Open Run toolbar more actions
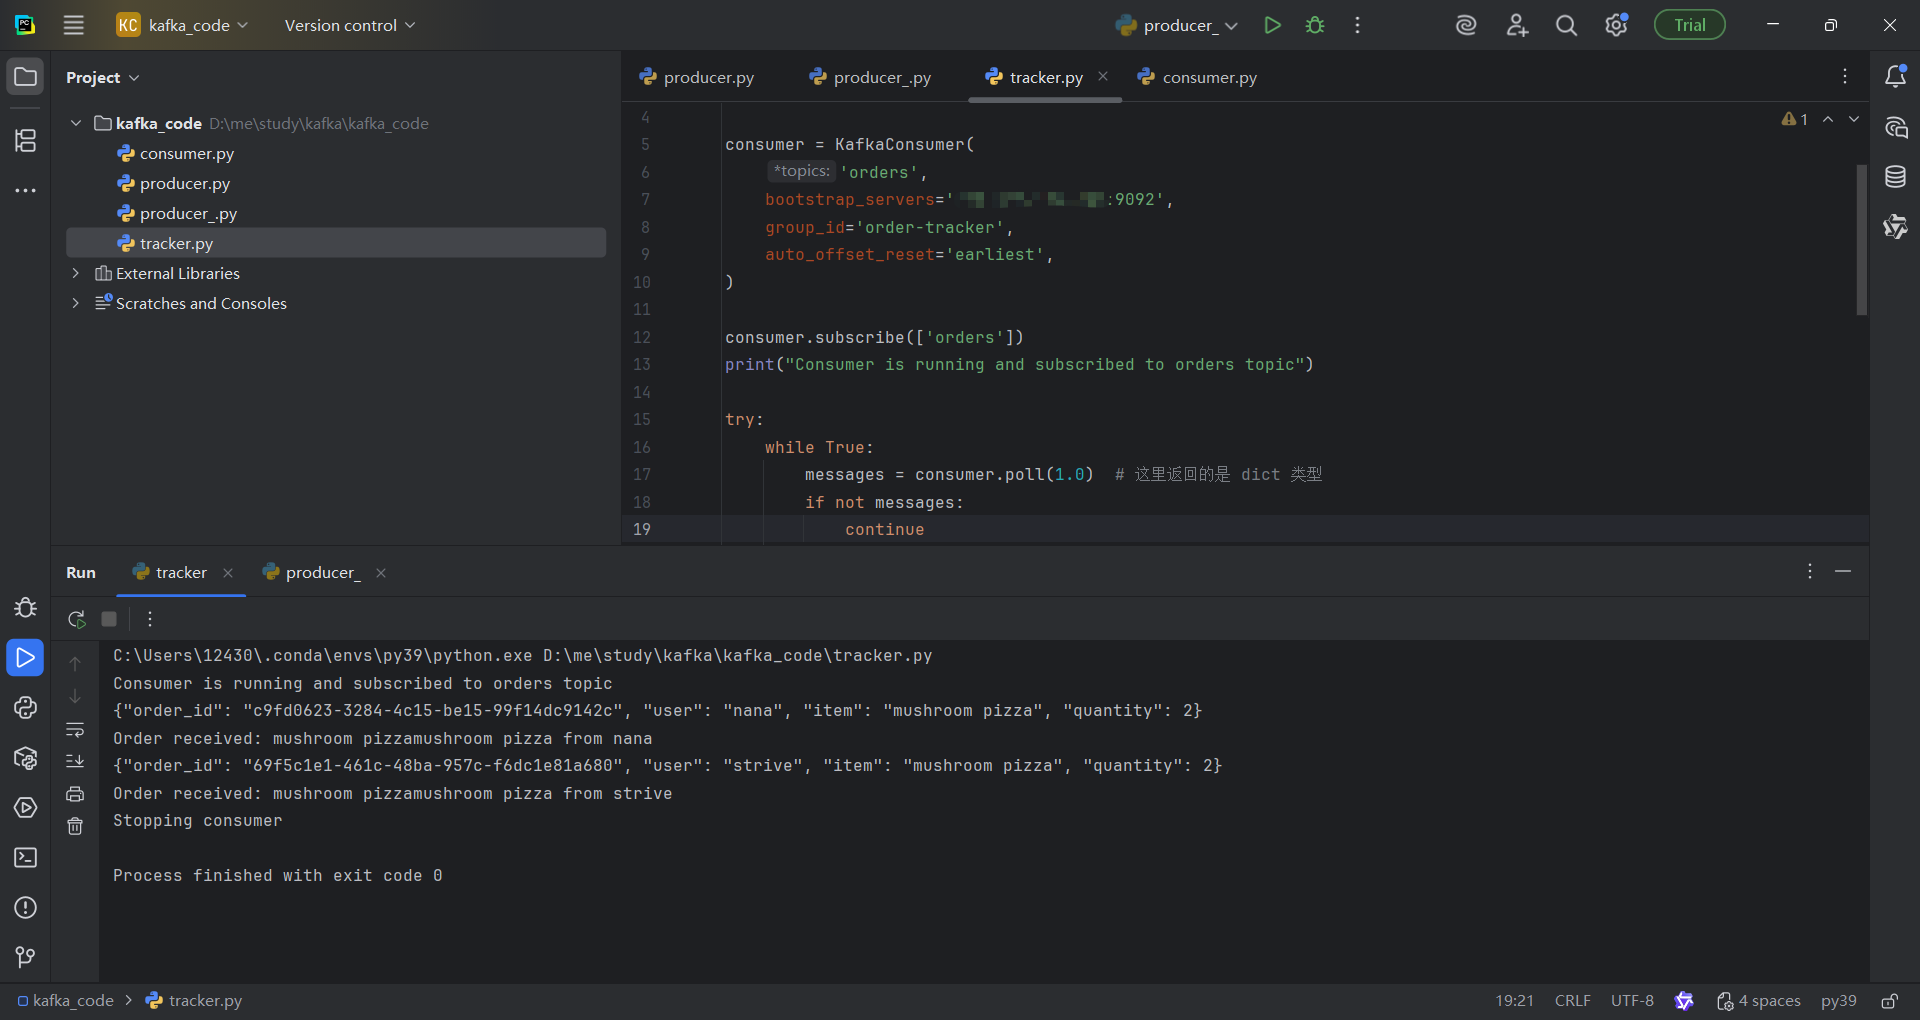Image resolution: width=1920 pixels, height=1020 pixels. [x=150, y=619]
